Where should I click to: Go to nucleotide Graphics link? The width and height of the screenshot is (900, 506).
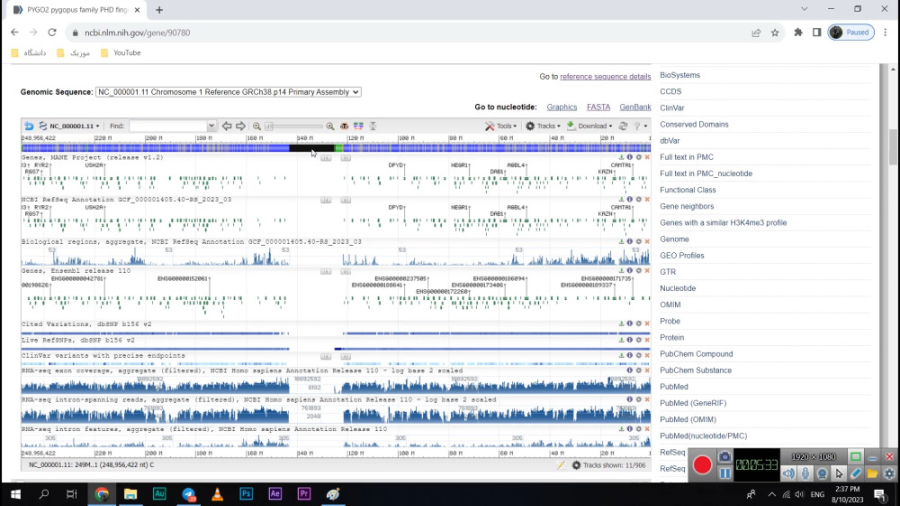point(561,107)
